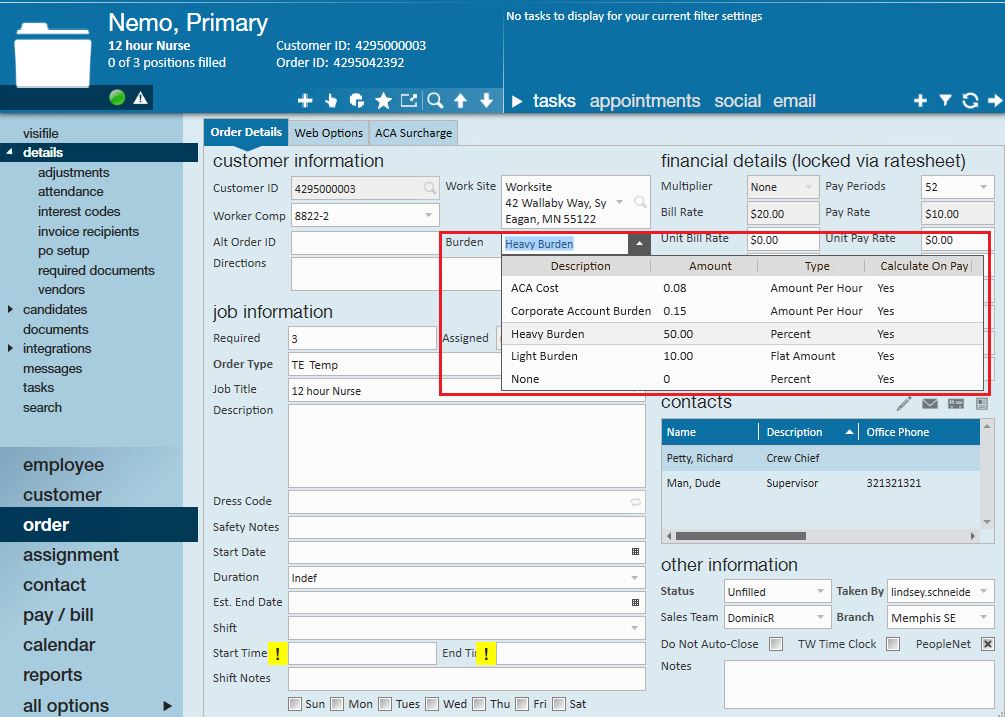This screenshot has height=717, width=1005.
Task: Click the Job Title input field
Action: (467, 390)
